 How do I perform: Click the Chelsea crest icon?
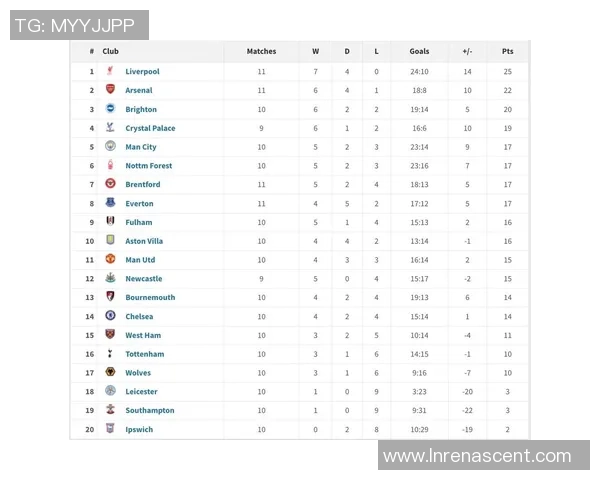[110, 316]
